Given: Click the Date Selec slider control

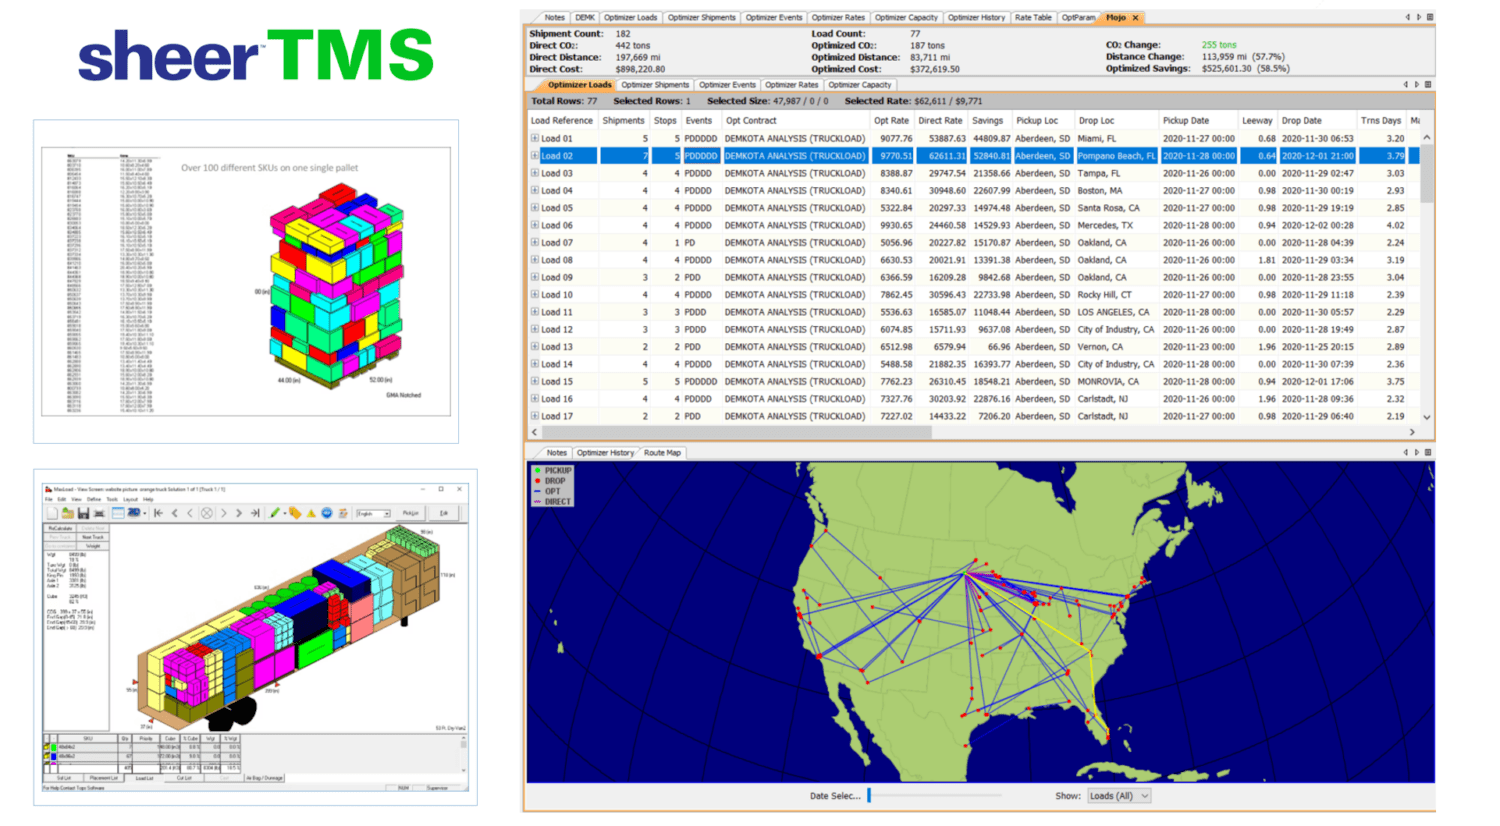Looking at the screenshot, I should tap(870, 795).
